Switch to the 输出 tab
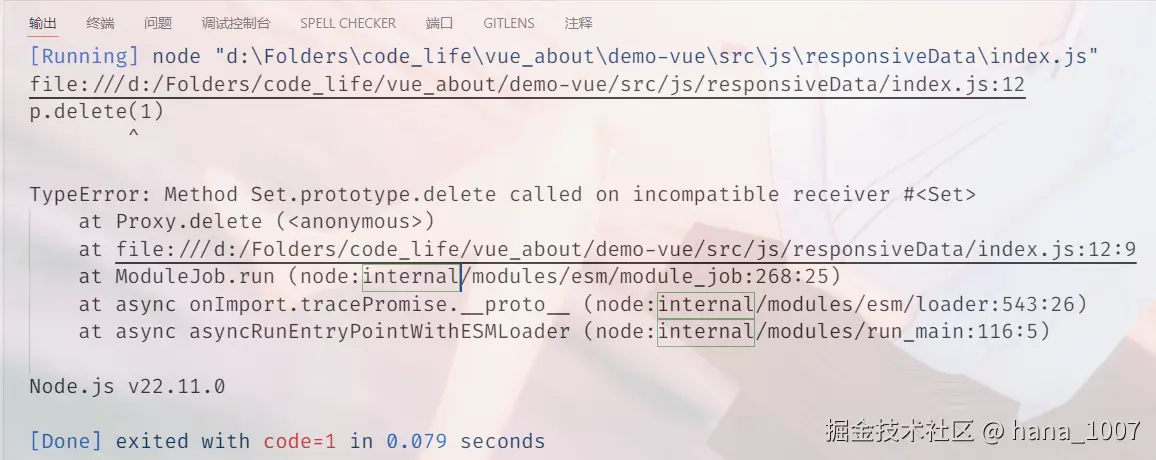1156x460 pixels. pyautogui.click(x=43, y=23)
